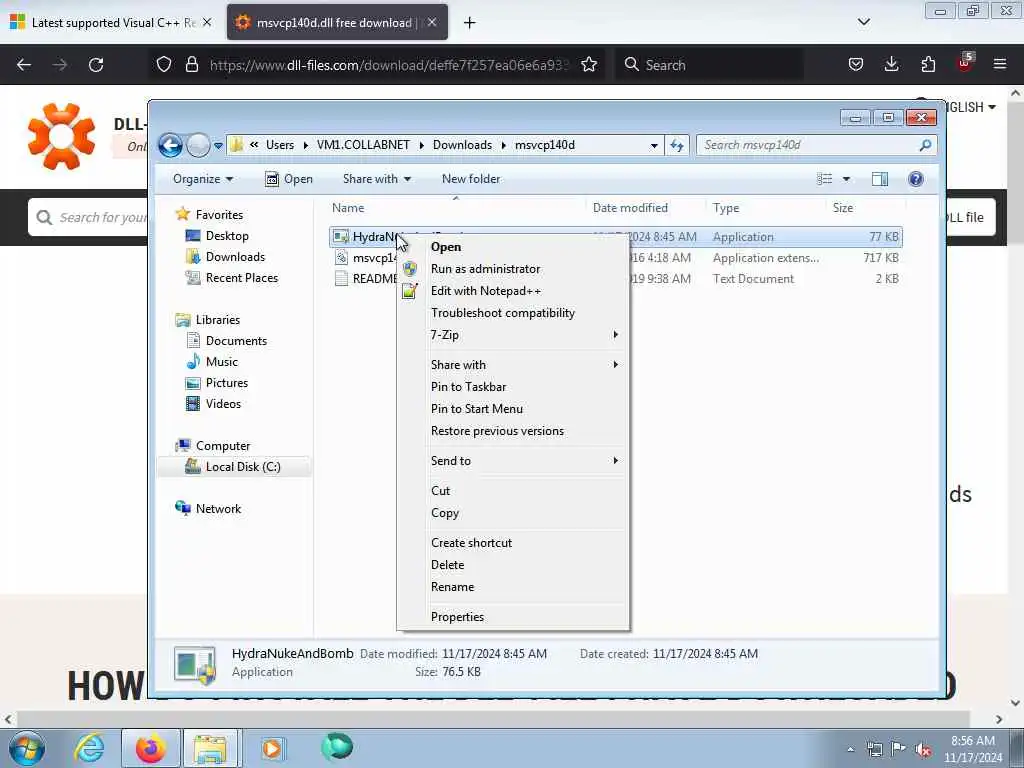Open Firefox's hamburger application menu
The height and width of the screenshot is (768, 1024).
click(999, 64)
